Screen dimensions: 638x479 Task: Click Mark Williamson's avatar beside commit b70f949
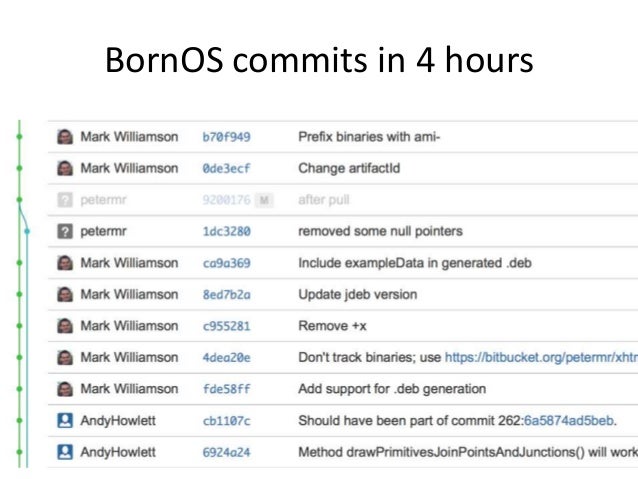point(65,136)
